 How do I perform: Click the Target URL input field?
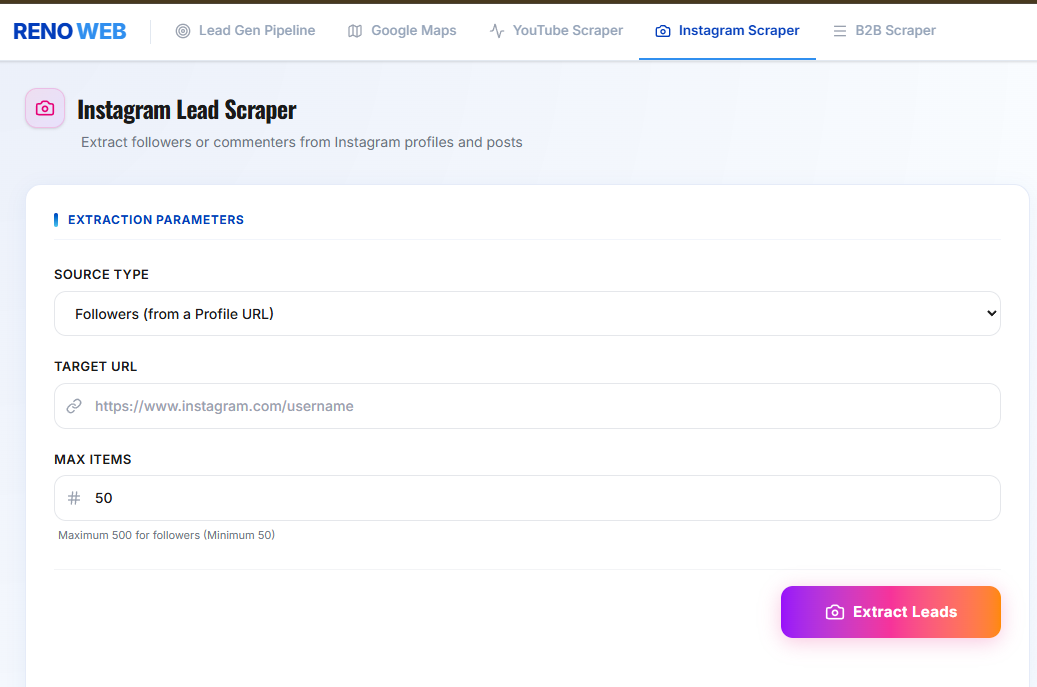[x=527, y=406]
